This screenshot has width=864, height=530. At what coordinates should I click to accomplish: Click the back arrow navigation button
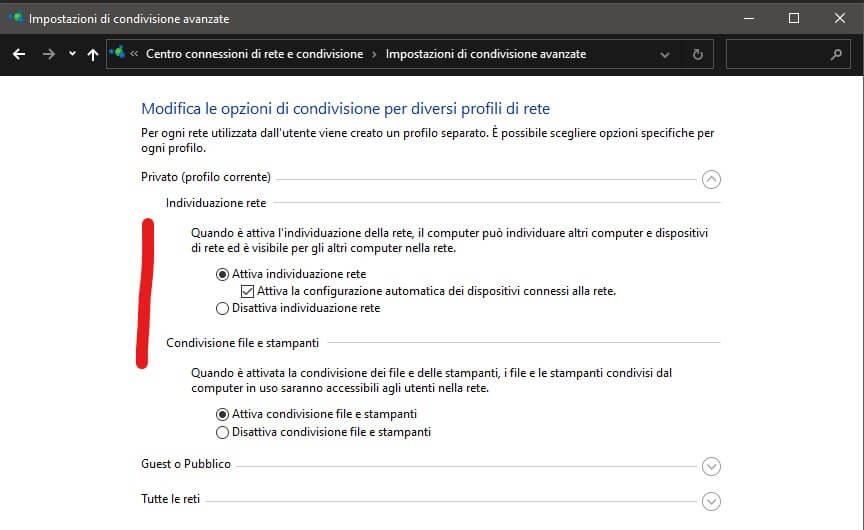(18, 54)
